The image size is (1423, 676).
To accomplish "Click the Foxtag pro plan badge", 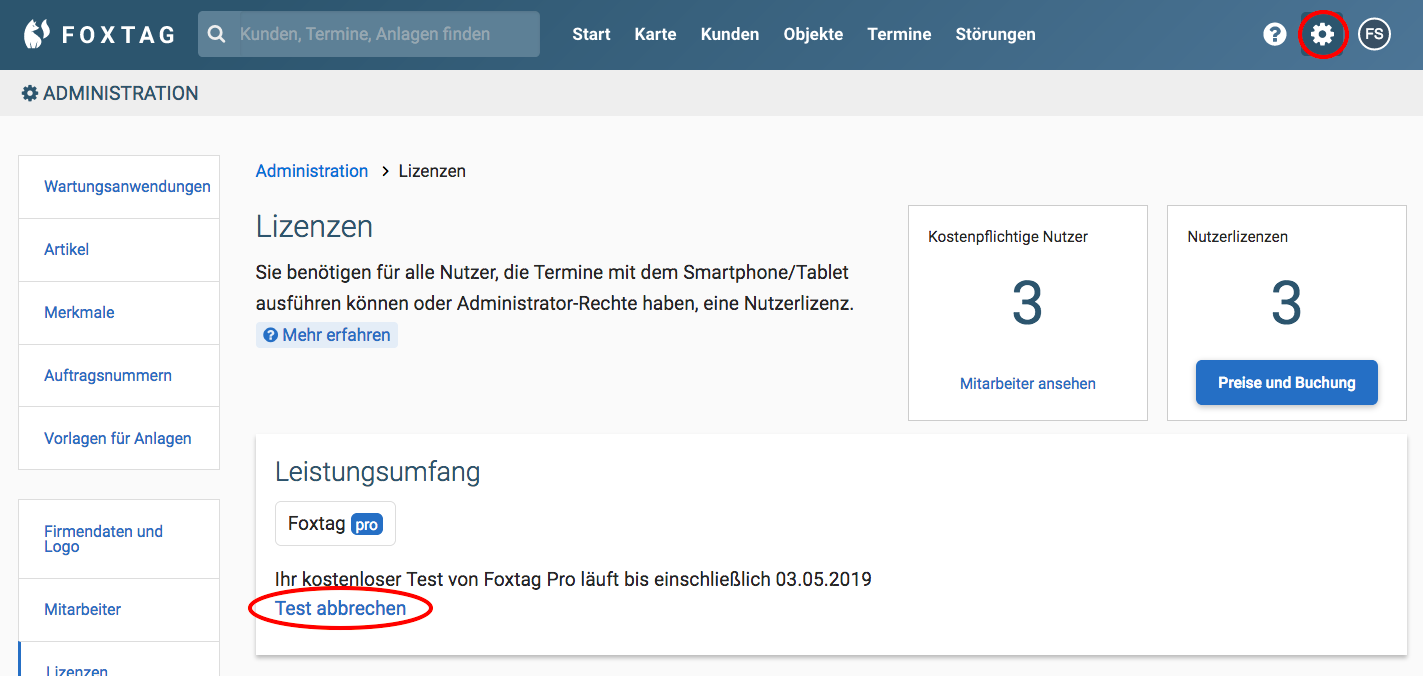I will pos(335,524).
